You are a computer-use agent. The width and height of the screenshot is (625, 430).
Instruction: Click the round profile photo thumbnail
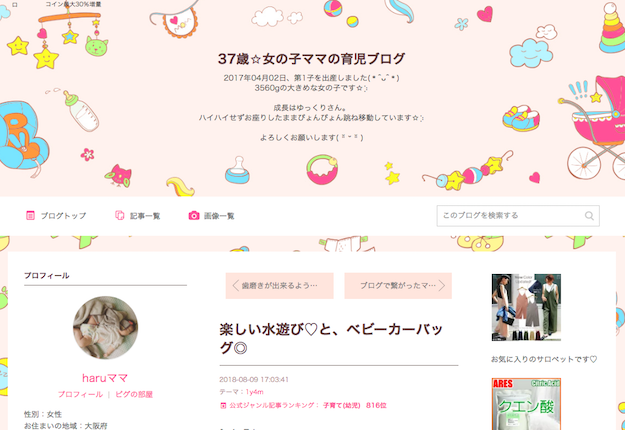click(105, 328)
